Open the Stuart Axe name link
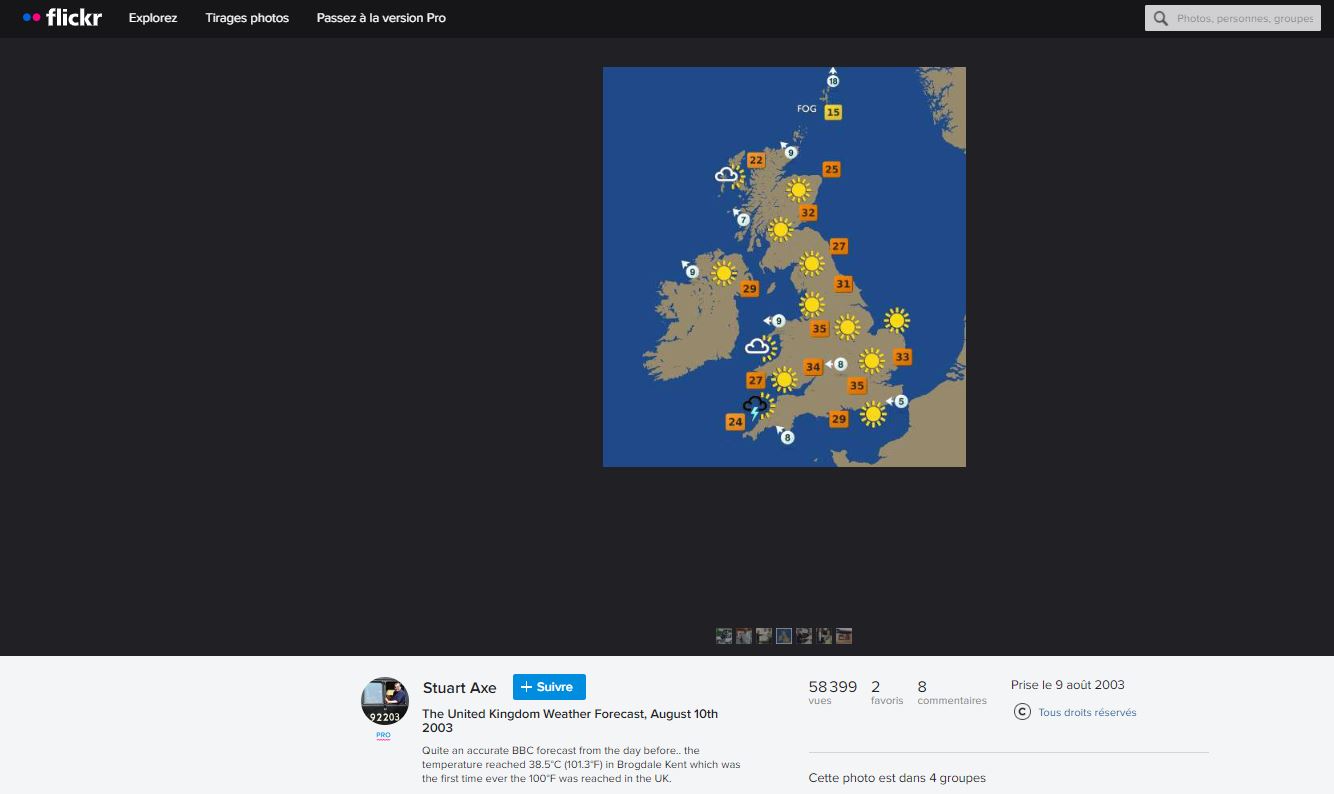The width and height of the screenshot is (1334, 794). point(459,688)
